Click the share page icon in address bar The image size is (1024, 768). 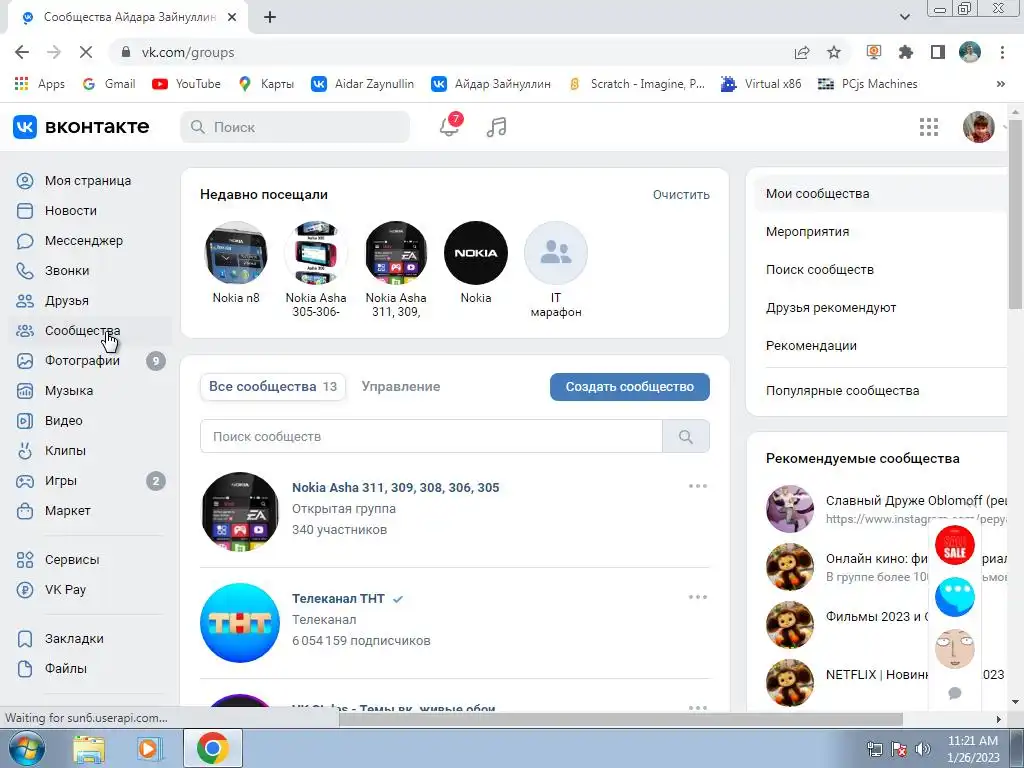point(802,52)
